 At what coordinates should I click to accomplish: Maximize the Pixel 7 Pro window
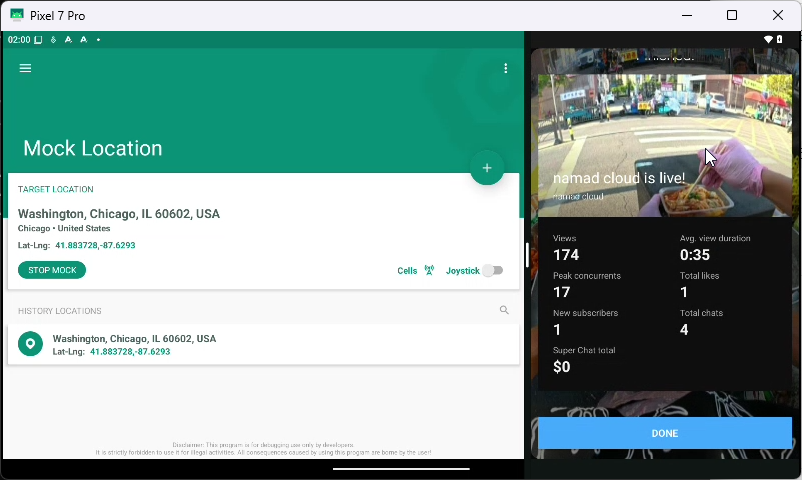pyautogui.click(x=732, y=15)
